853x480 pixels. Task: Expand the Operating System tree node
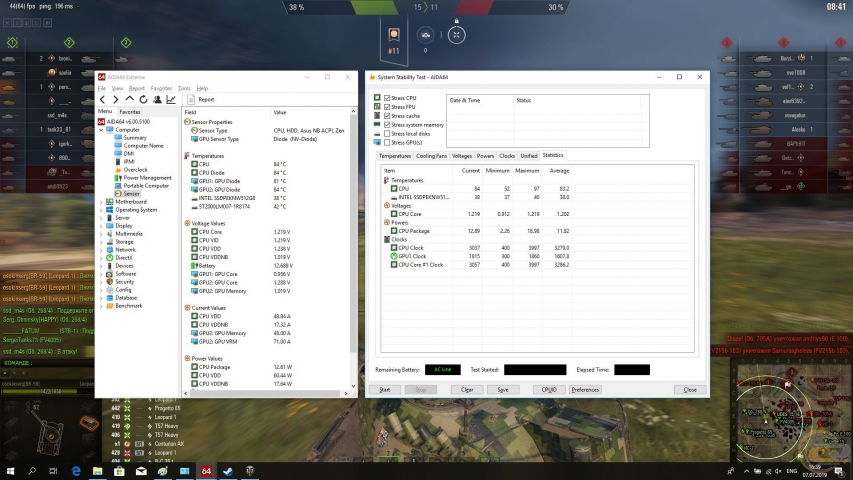[x=101, y=210]
